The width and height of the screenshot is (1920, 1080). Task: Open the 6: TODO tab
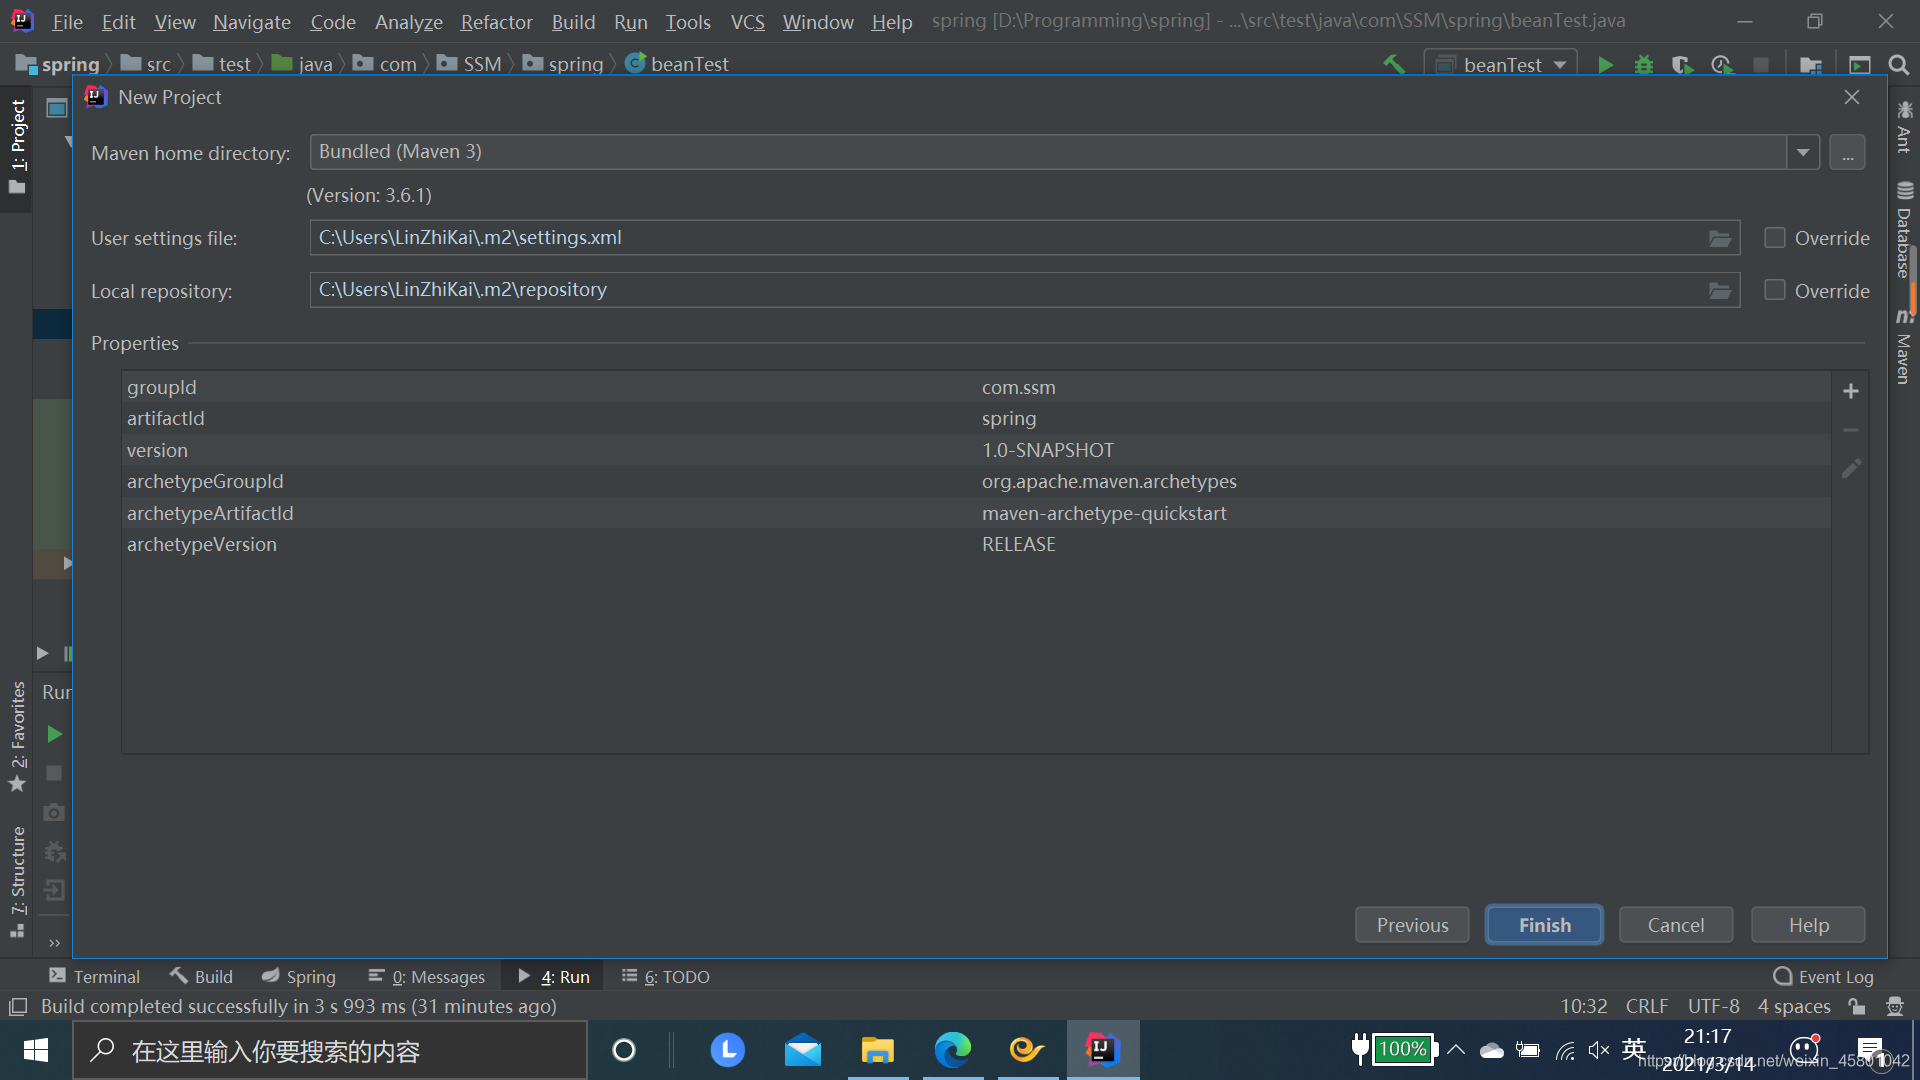click(666, 976)
